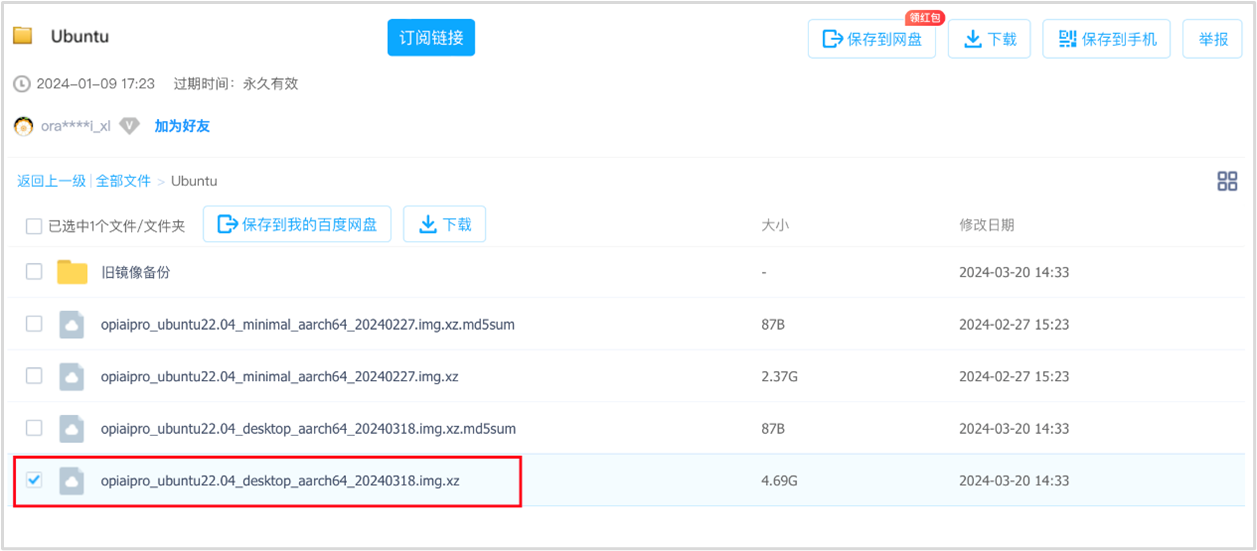Click file icon of desktop_aarch64 img.xz
Image resolution: width=1257 pixels, height=551 pixels.
point(72,481)
